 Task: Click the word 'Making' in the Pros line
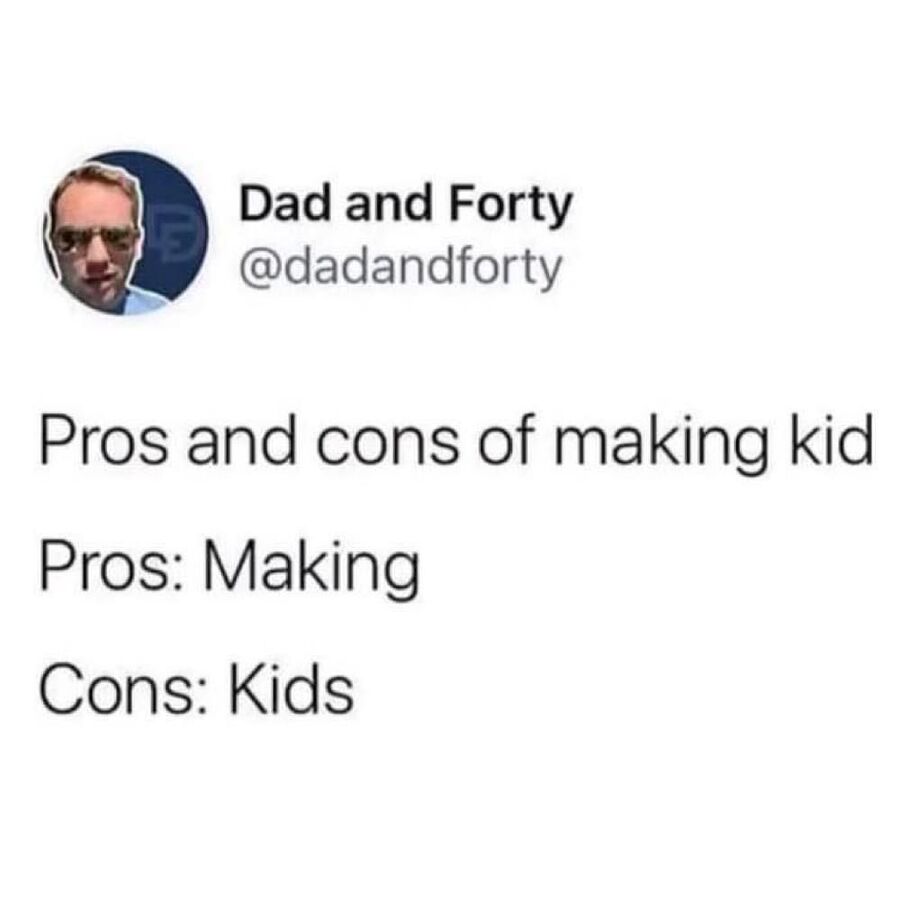pos(312,569)
